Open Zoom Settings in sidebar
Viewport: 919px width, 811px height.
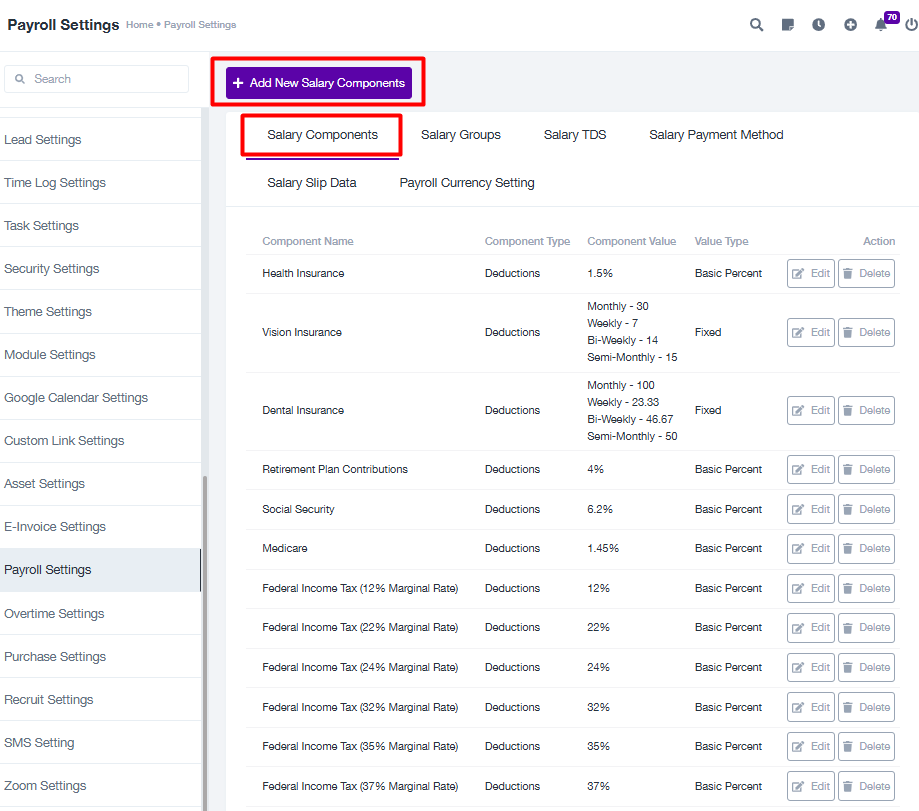pyautogui.click(x=100, y=786)
